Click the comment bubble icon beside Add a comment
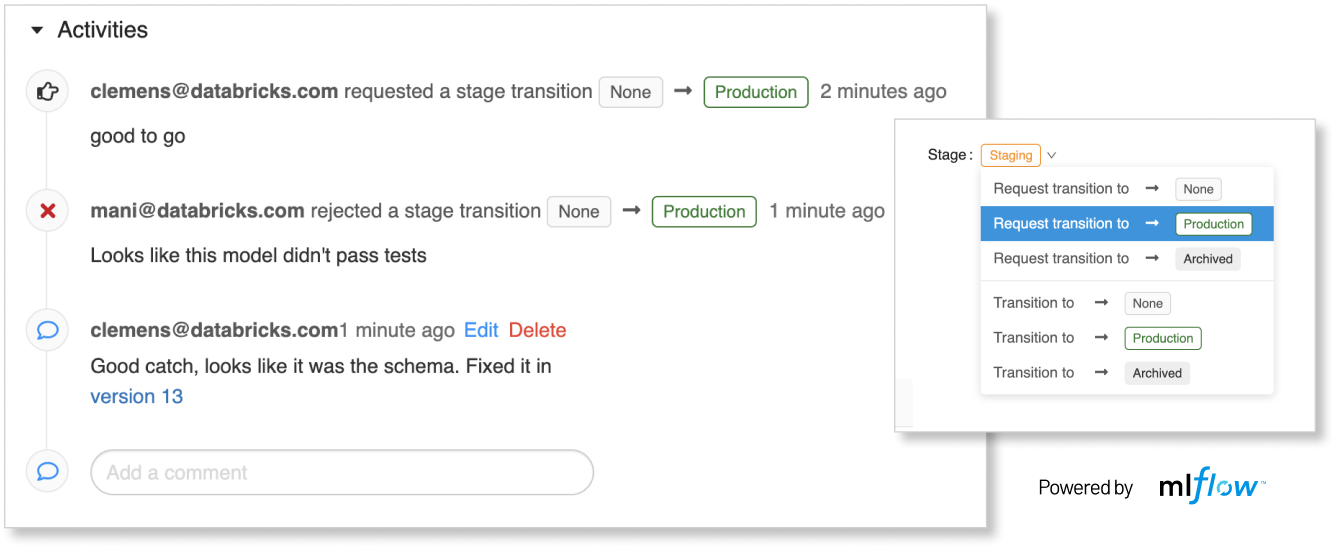Viewport: 1334px width, 547px height. [x=47, y=471]
